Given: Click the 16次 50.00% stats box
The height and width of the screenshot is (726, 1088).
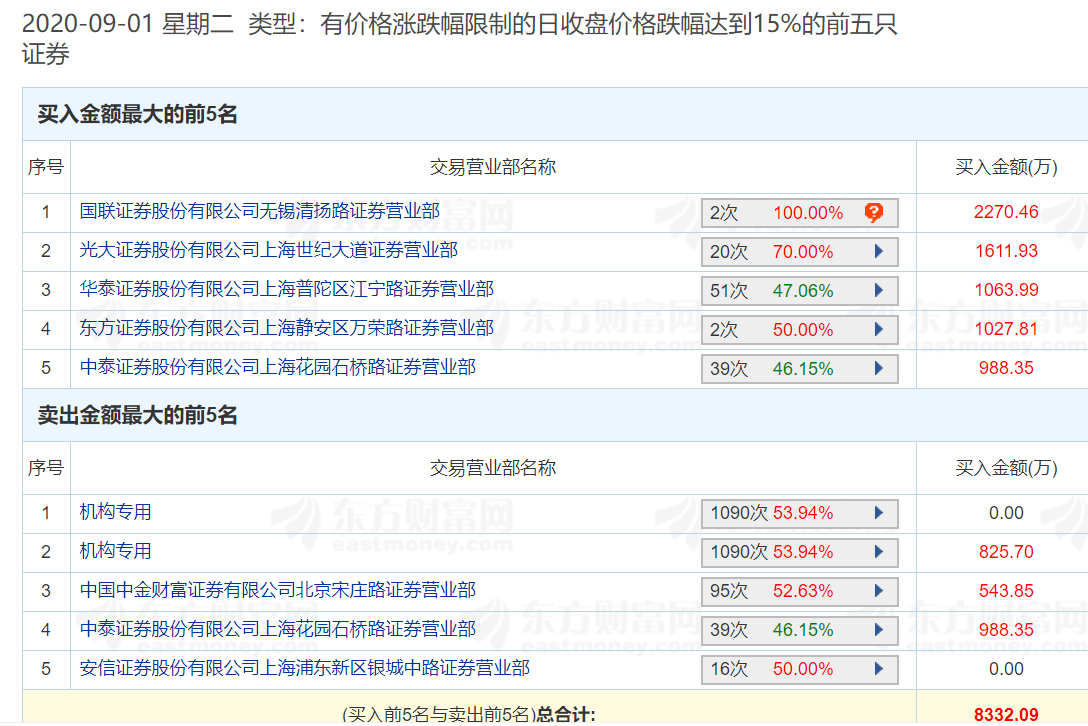Looking at the screenshot, I should 799,669.
